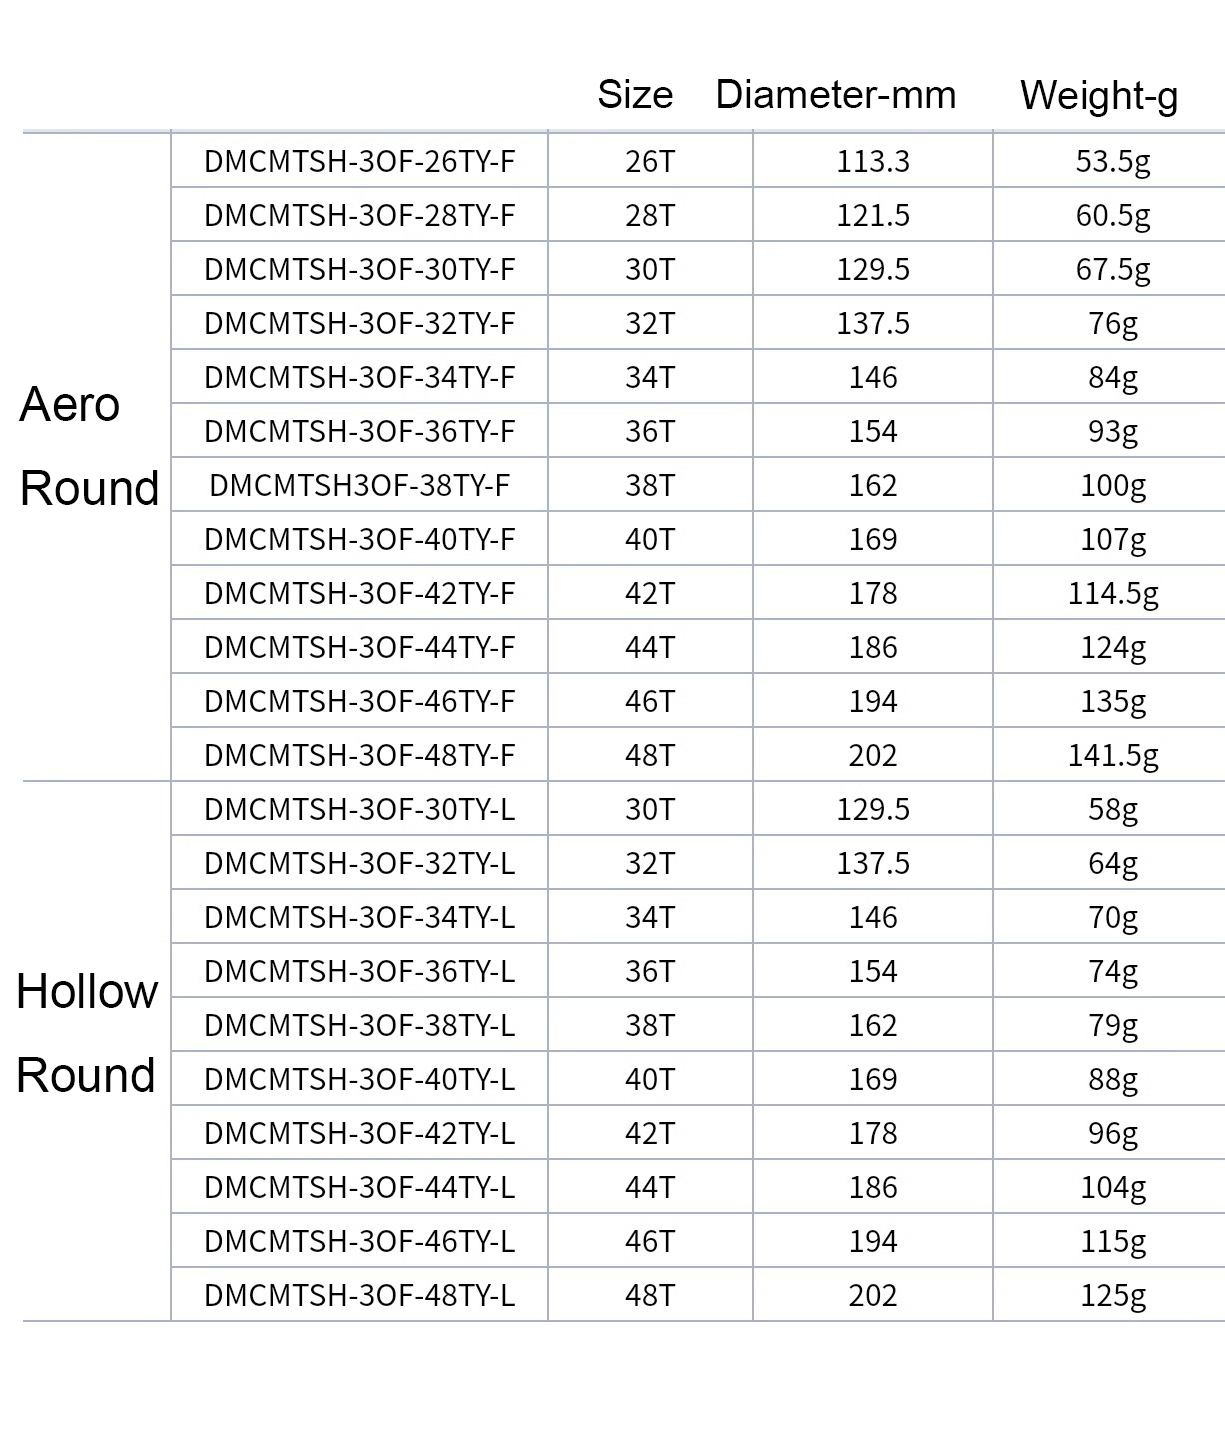Select the 121.5 diameter cell
This screenshot has height=1438, width=1225.
click(873, 215)
